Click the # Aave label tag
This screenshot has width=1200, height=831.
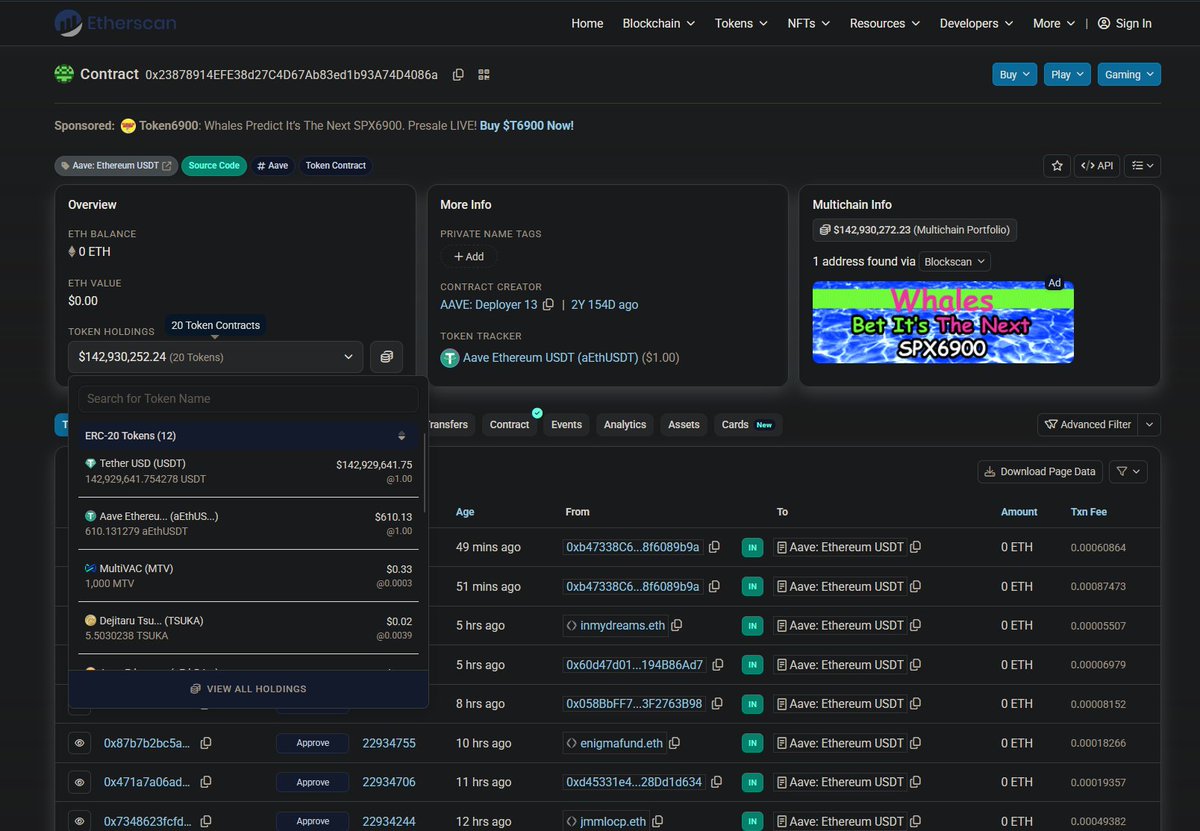click(272, 166)
